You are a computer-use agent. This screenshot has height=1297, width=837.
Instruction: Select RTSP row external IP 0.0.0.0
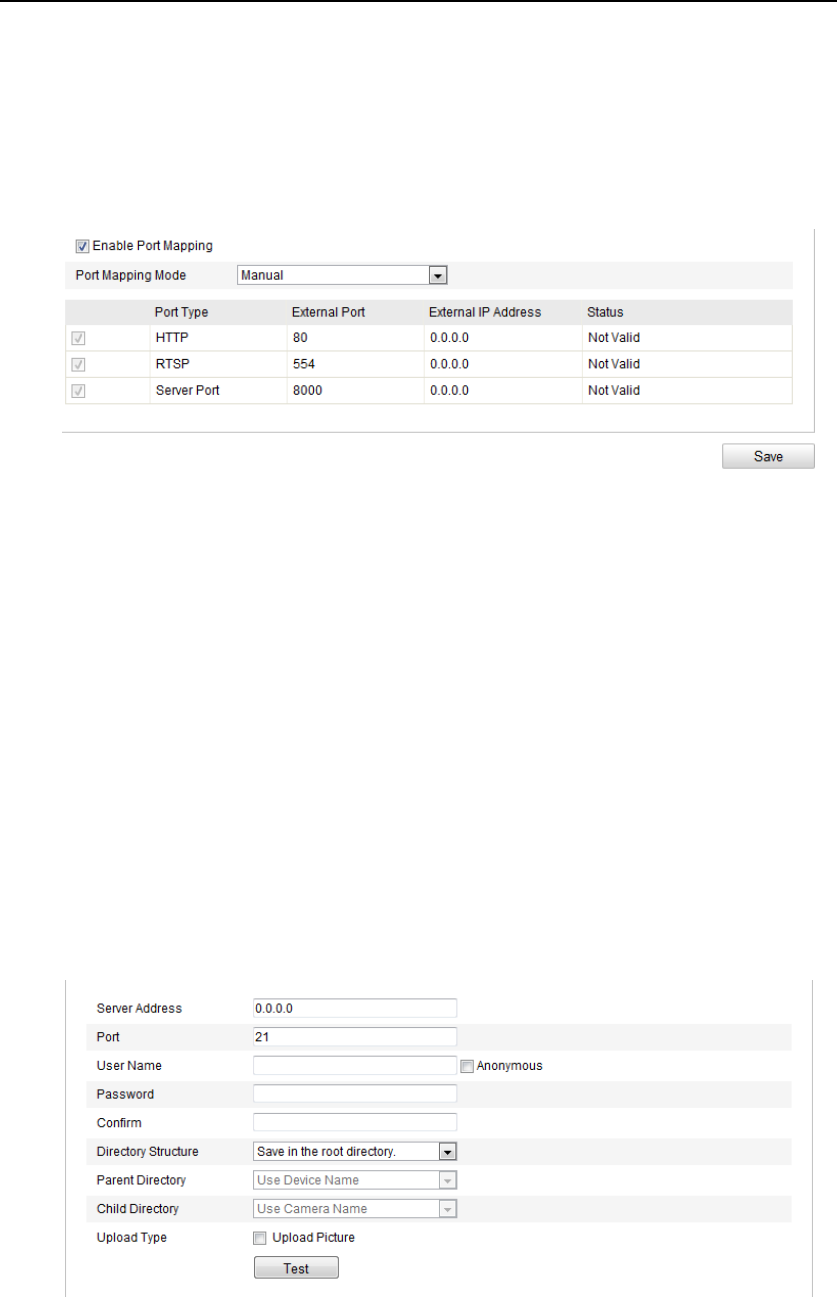(449, 364)
